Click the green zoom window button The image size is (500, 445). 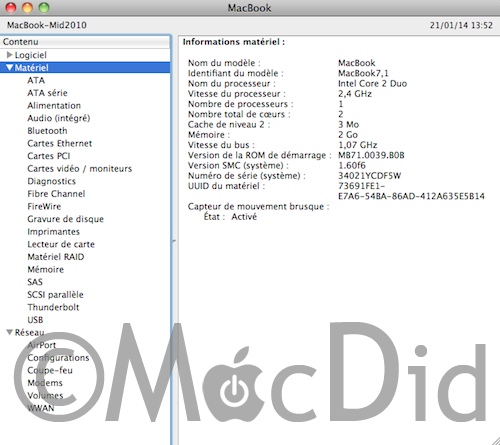44,7
